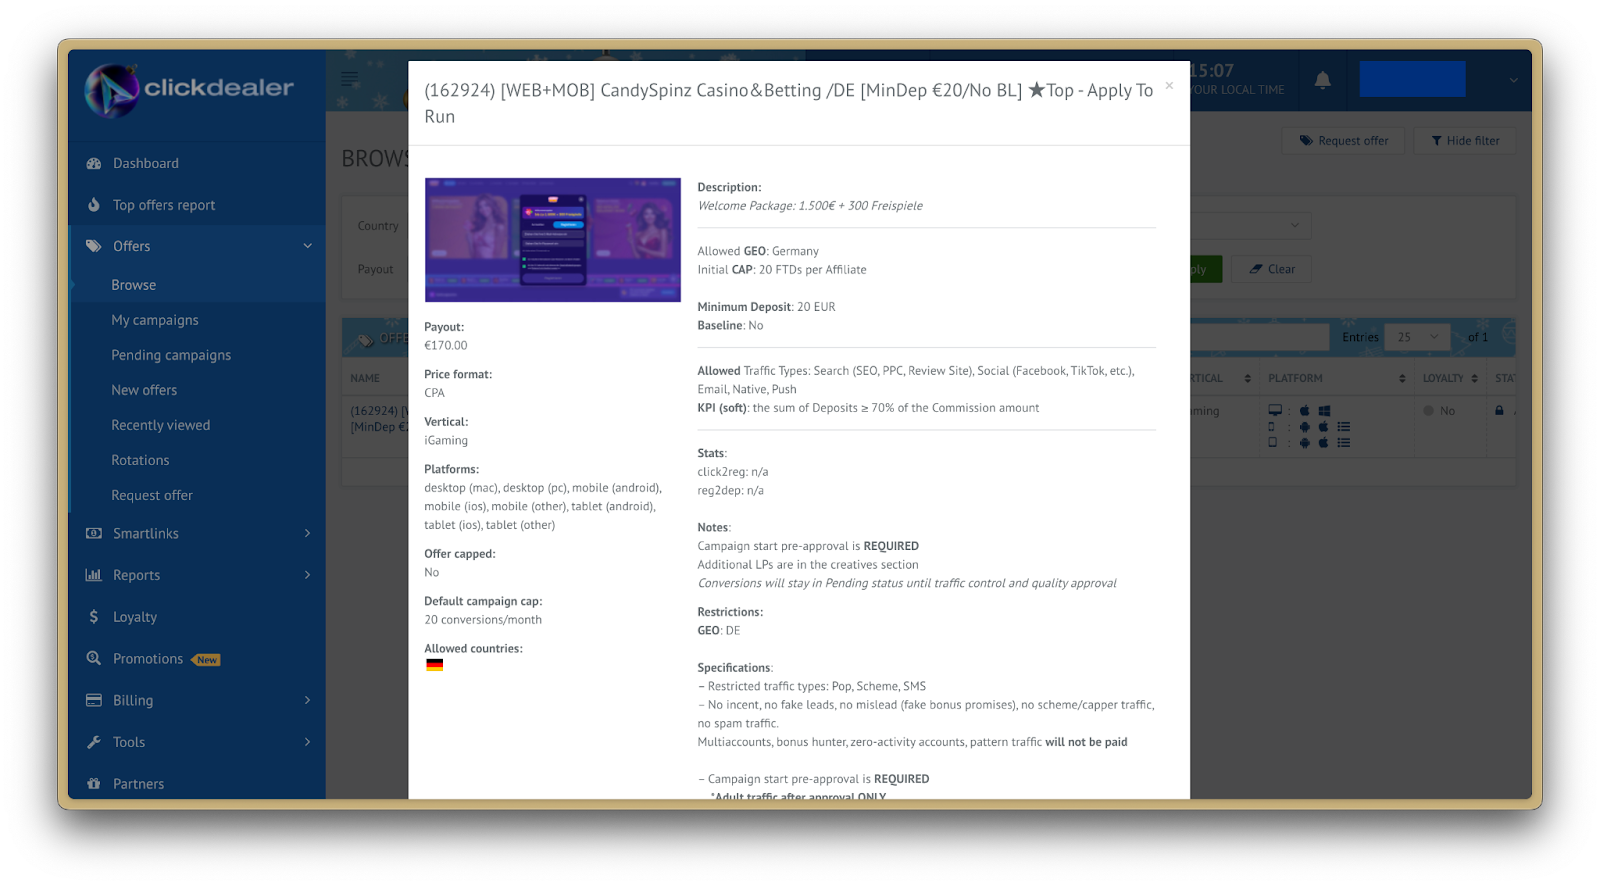The width and height of the screenshot is (1600, 886).
Task: Click the '20 conversions/month' value
Action: [483, 620]
